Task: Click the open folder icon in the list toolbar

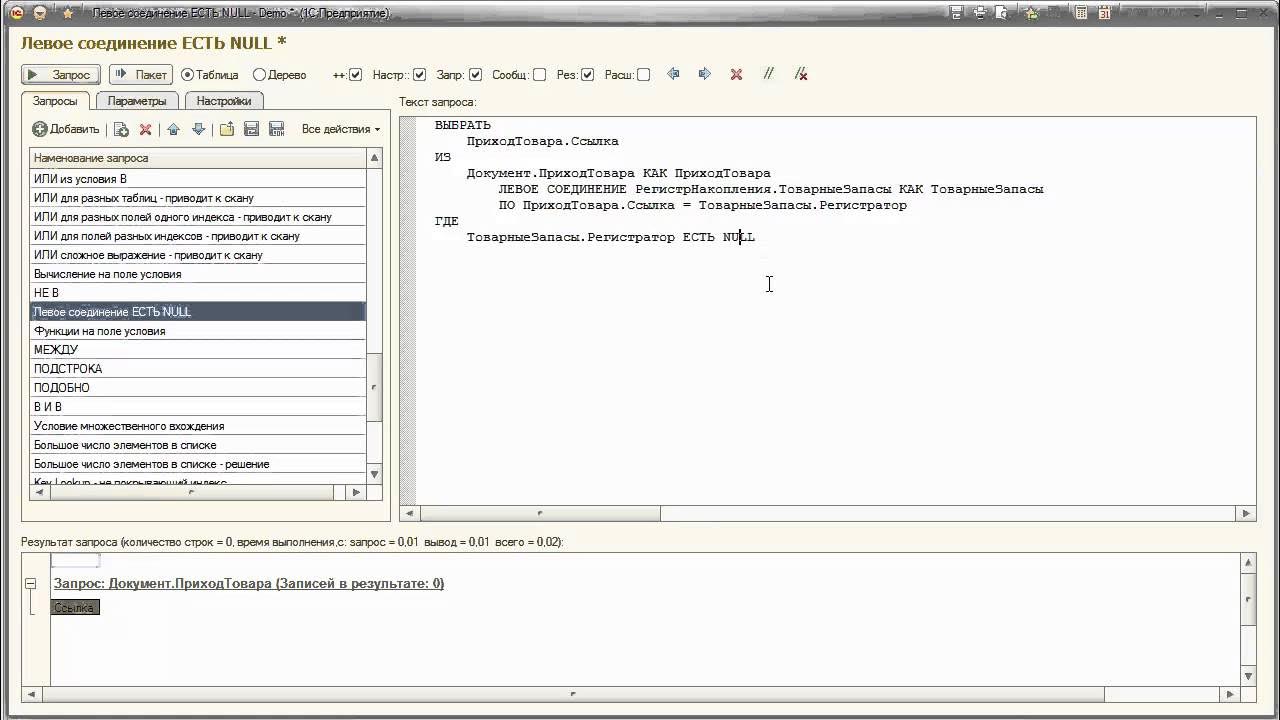Action: click(227, 129)
